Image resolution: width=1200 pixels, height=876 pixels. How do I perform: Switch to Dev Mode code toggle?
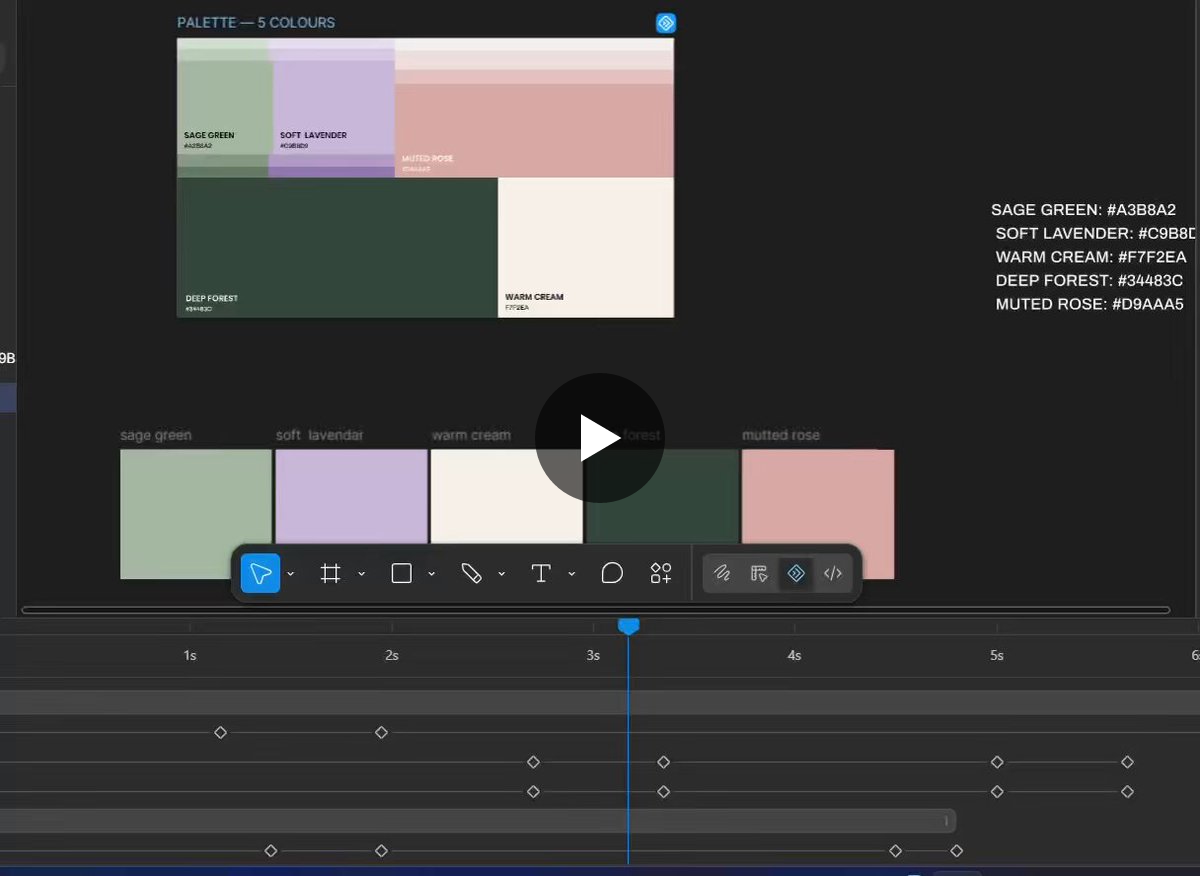(x=833, y=573)
